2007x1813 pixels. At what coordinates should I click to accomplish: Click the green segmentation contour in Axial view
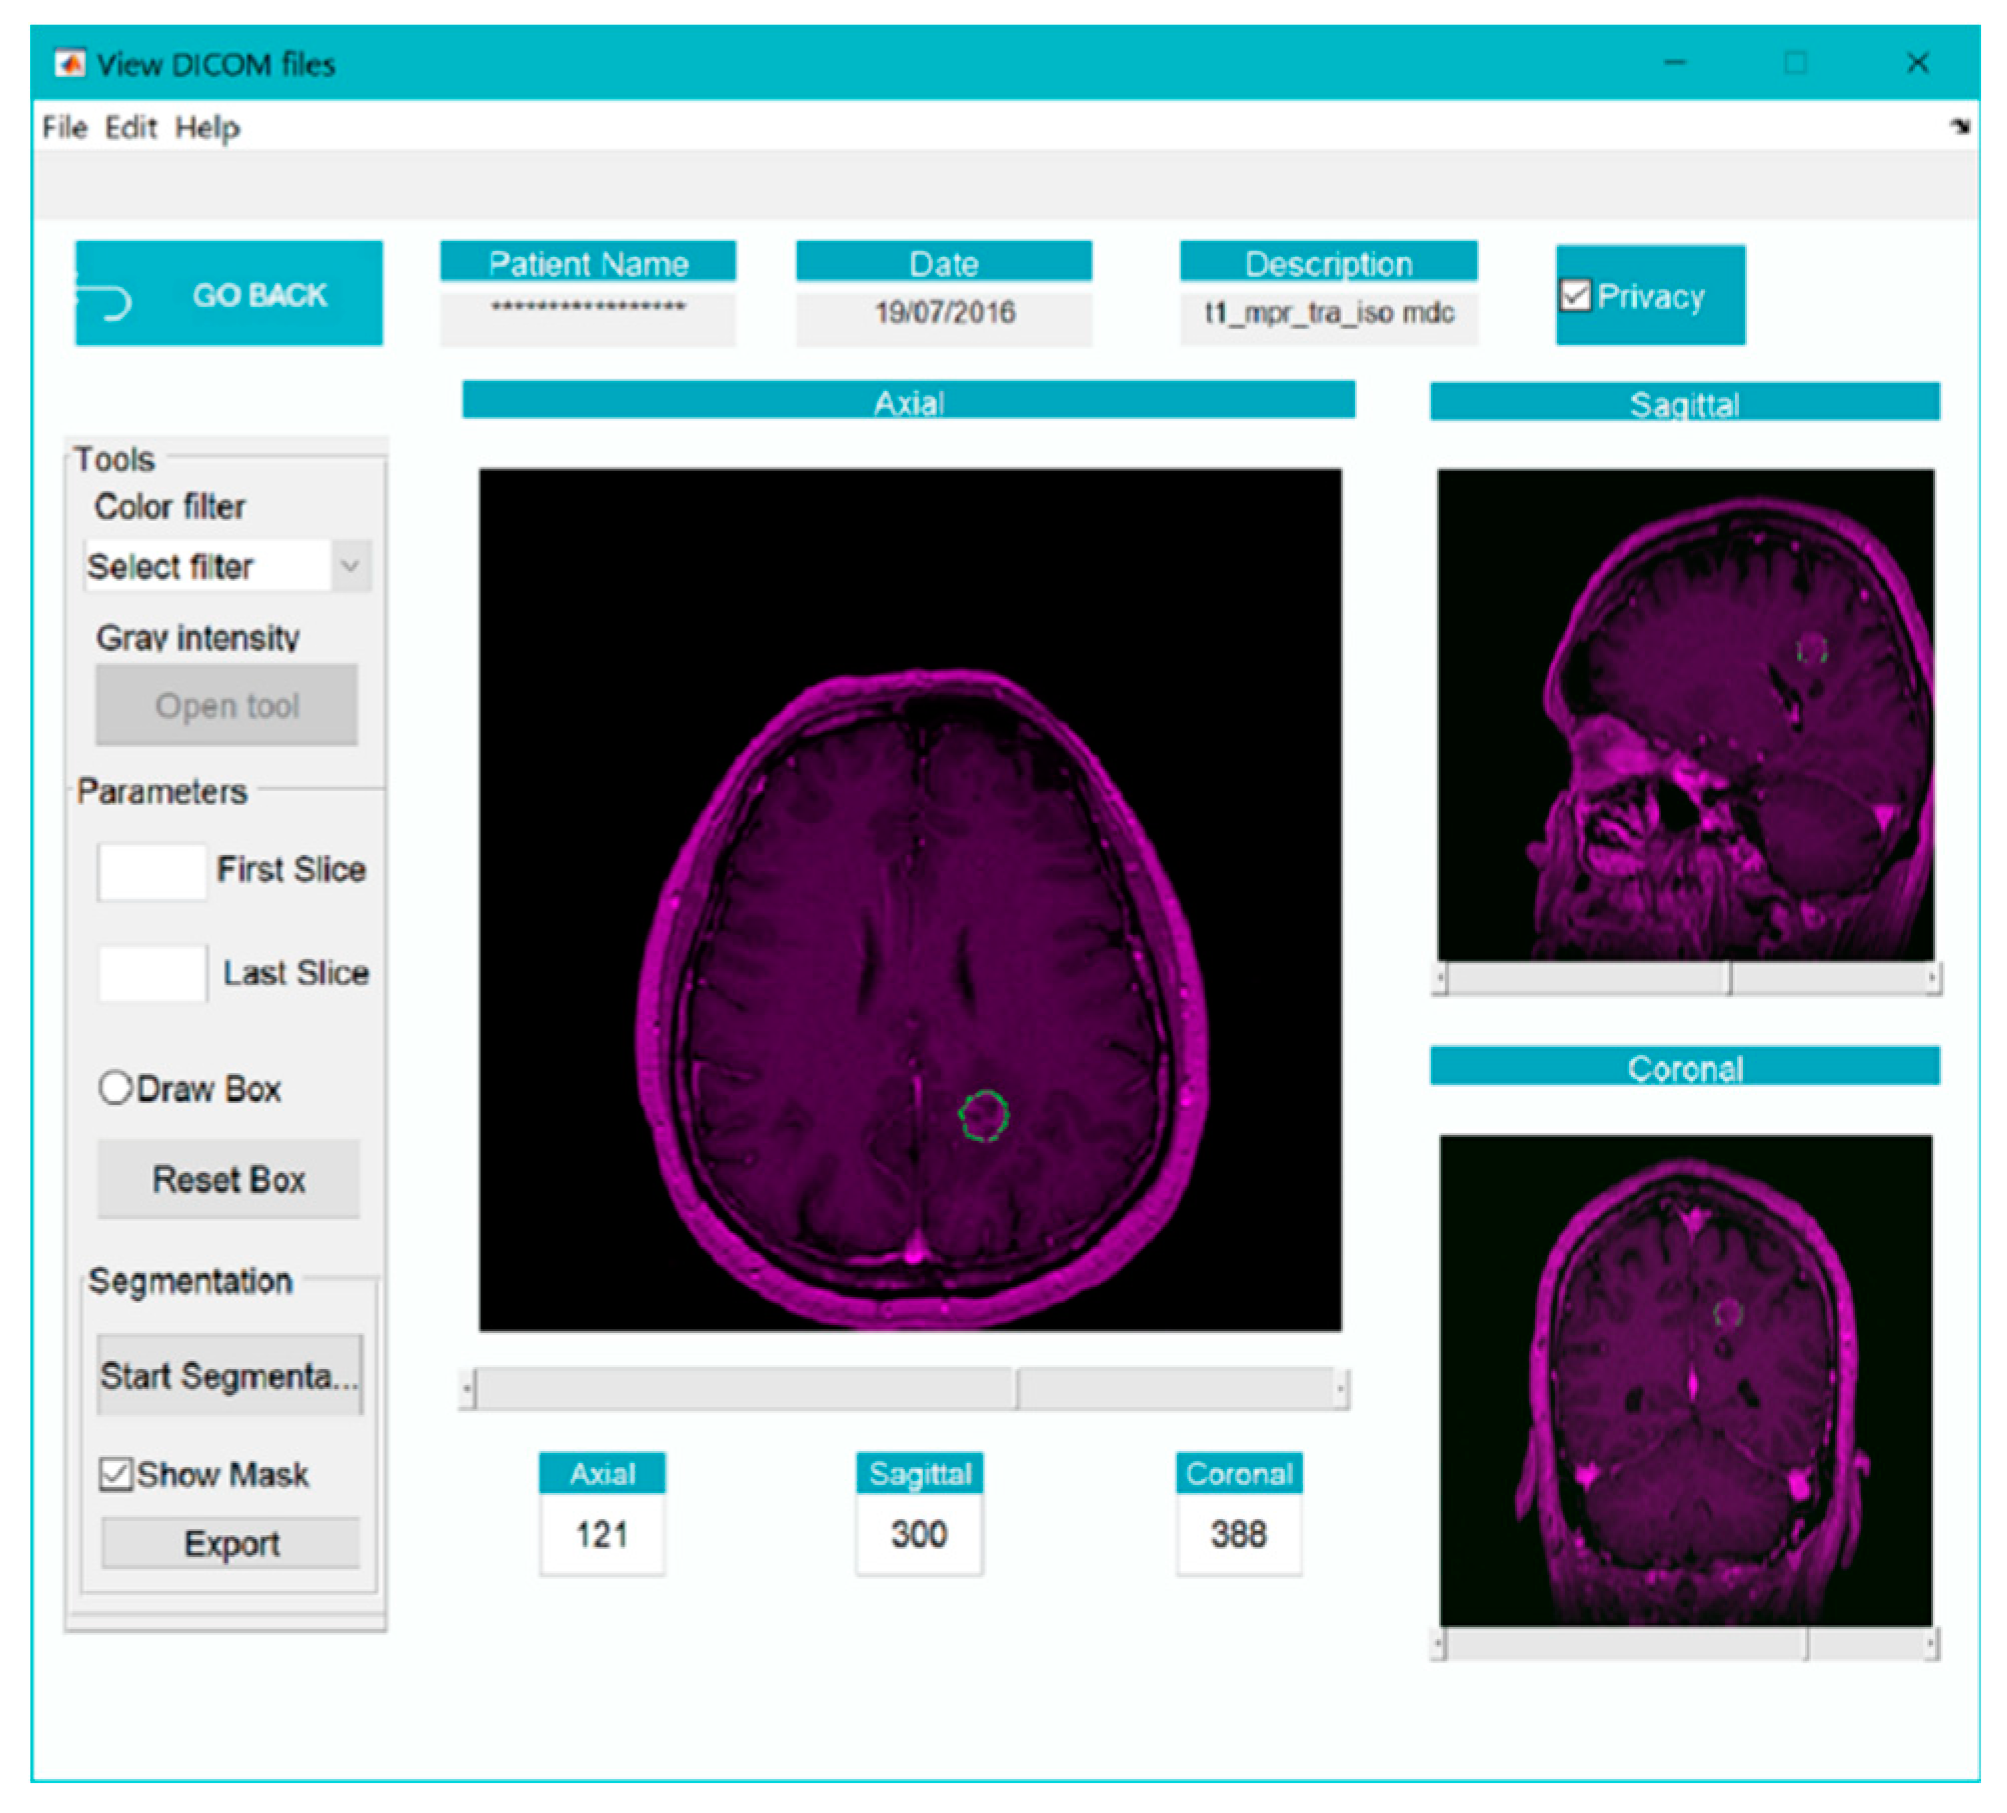tap(984, 1114)
